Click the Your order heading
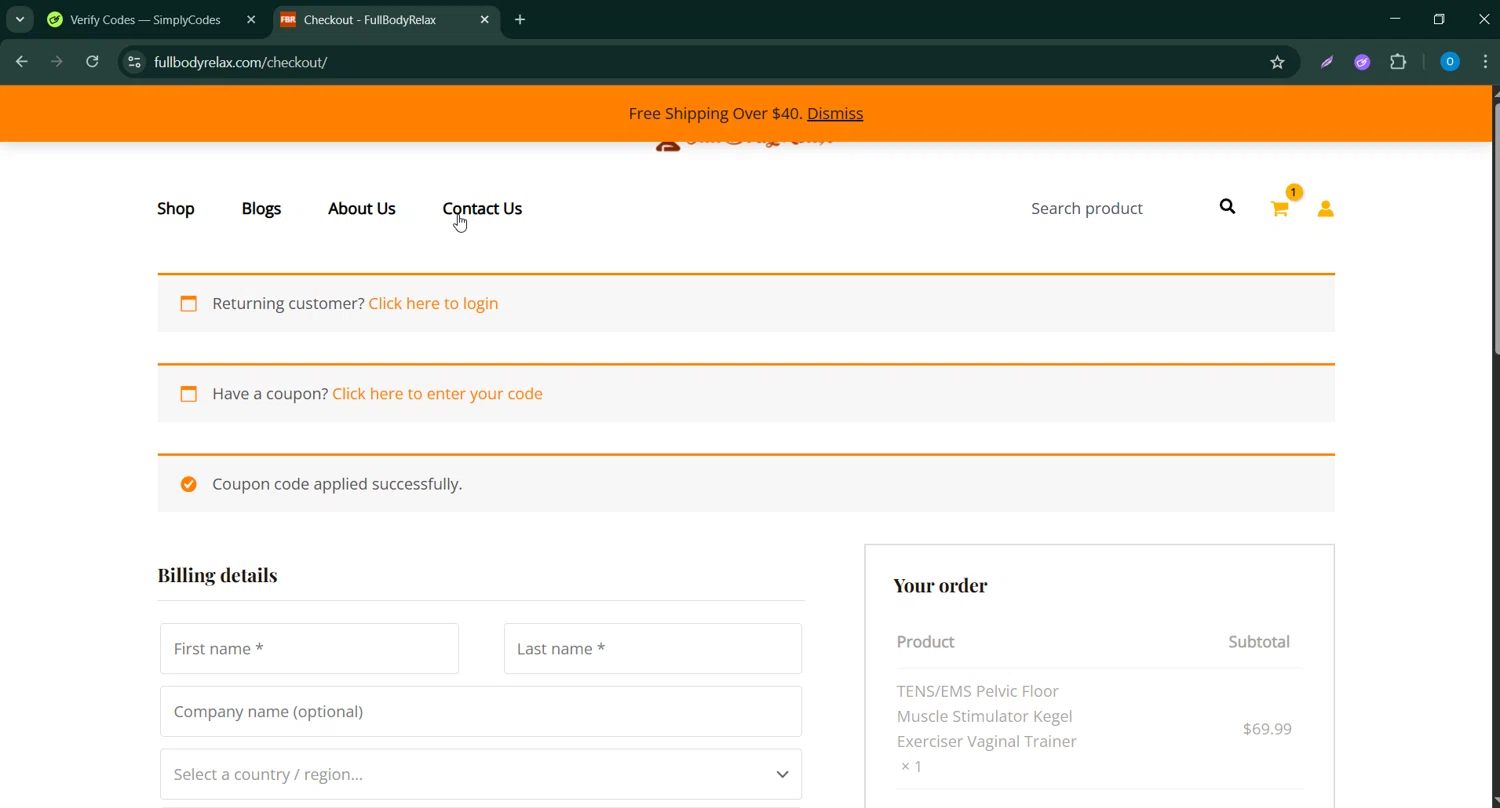The image size is (1500, 808). tap(940, 585)
